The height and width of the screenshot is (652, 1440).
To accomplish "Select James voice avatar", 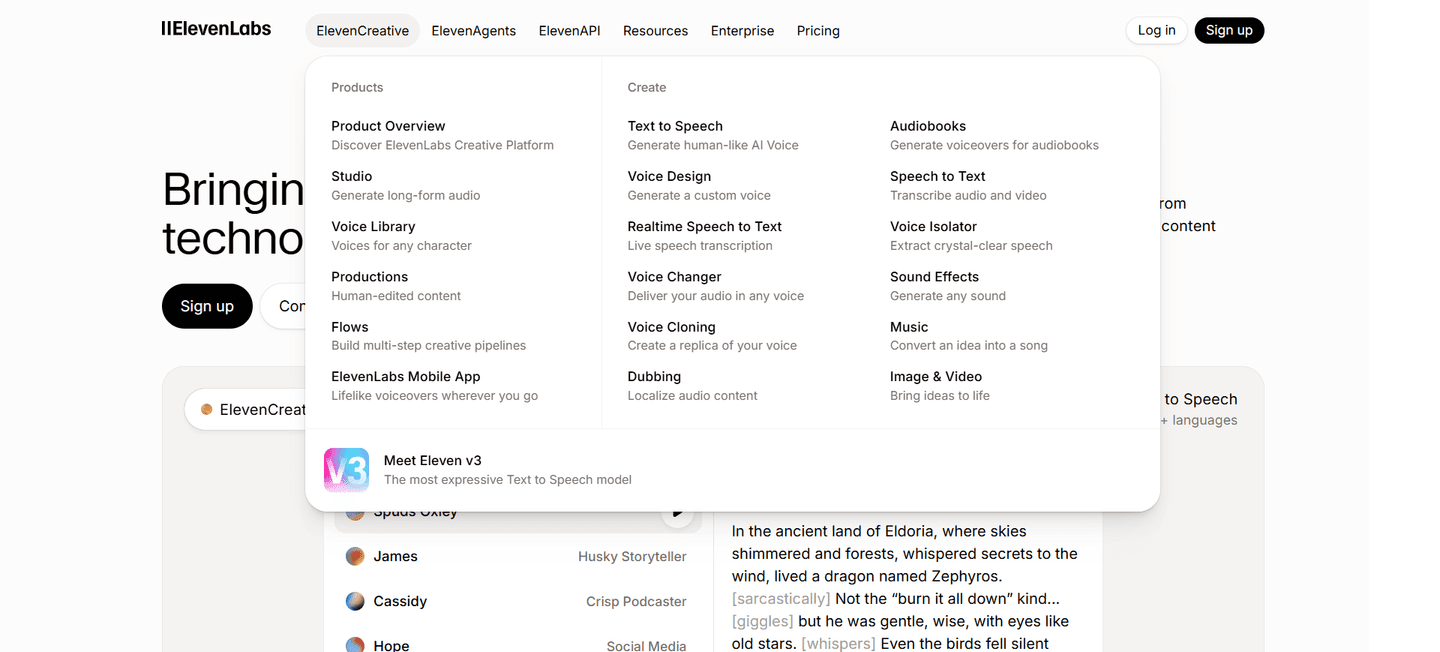I will [x=355, y=556].
